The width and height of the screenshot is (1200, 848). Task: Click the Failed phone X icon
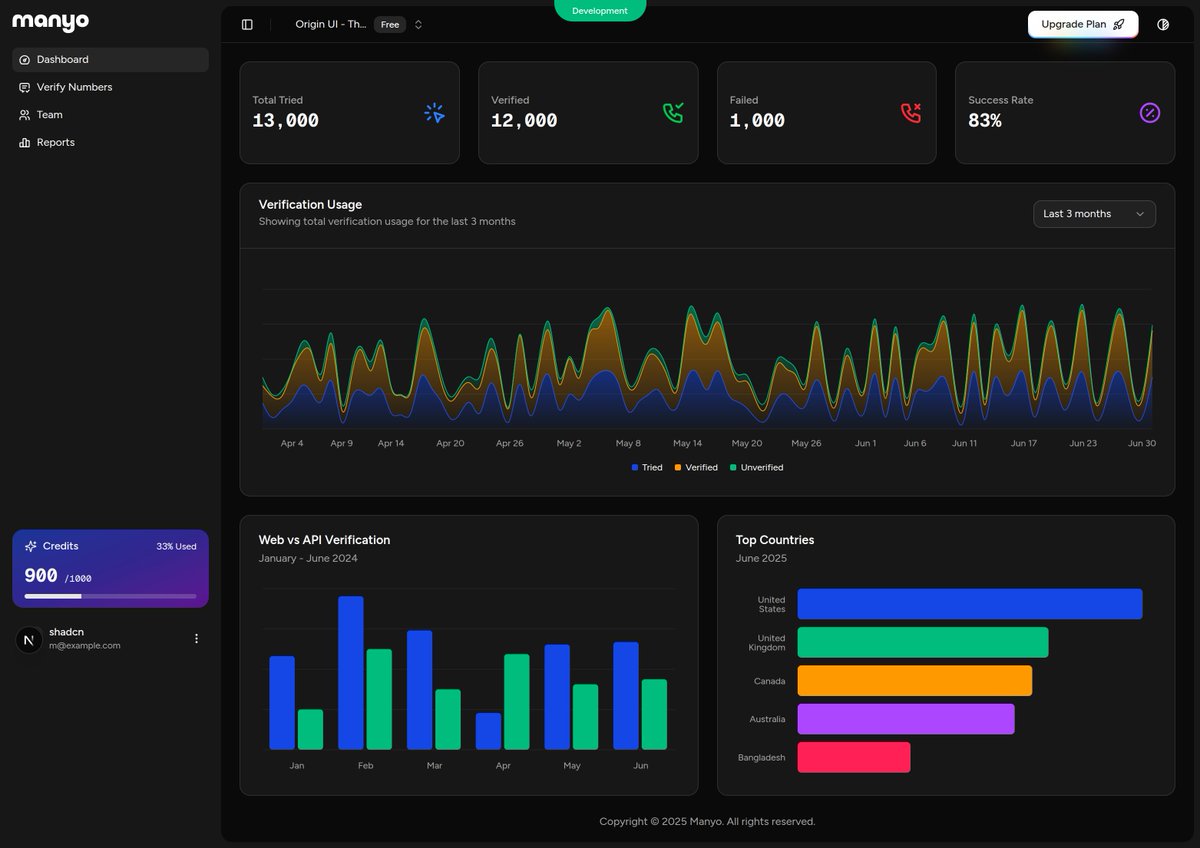click(911, 113)
